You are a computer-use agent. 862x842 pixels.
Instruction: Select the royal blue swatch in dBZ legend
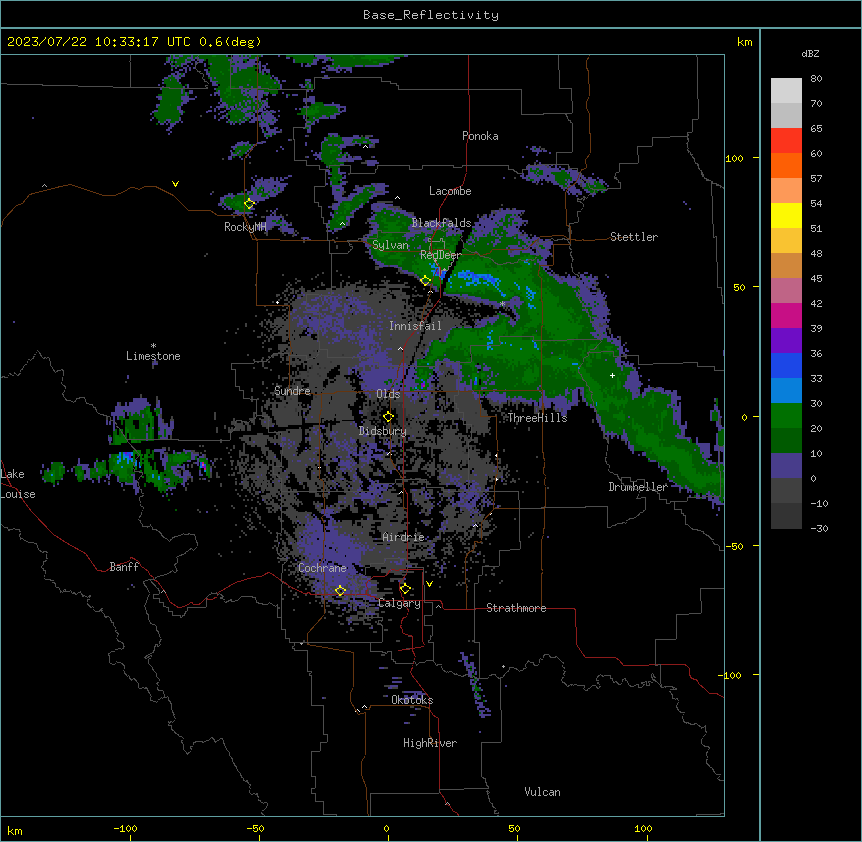pos(786,365)
